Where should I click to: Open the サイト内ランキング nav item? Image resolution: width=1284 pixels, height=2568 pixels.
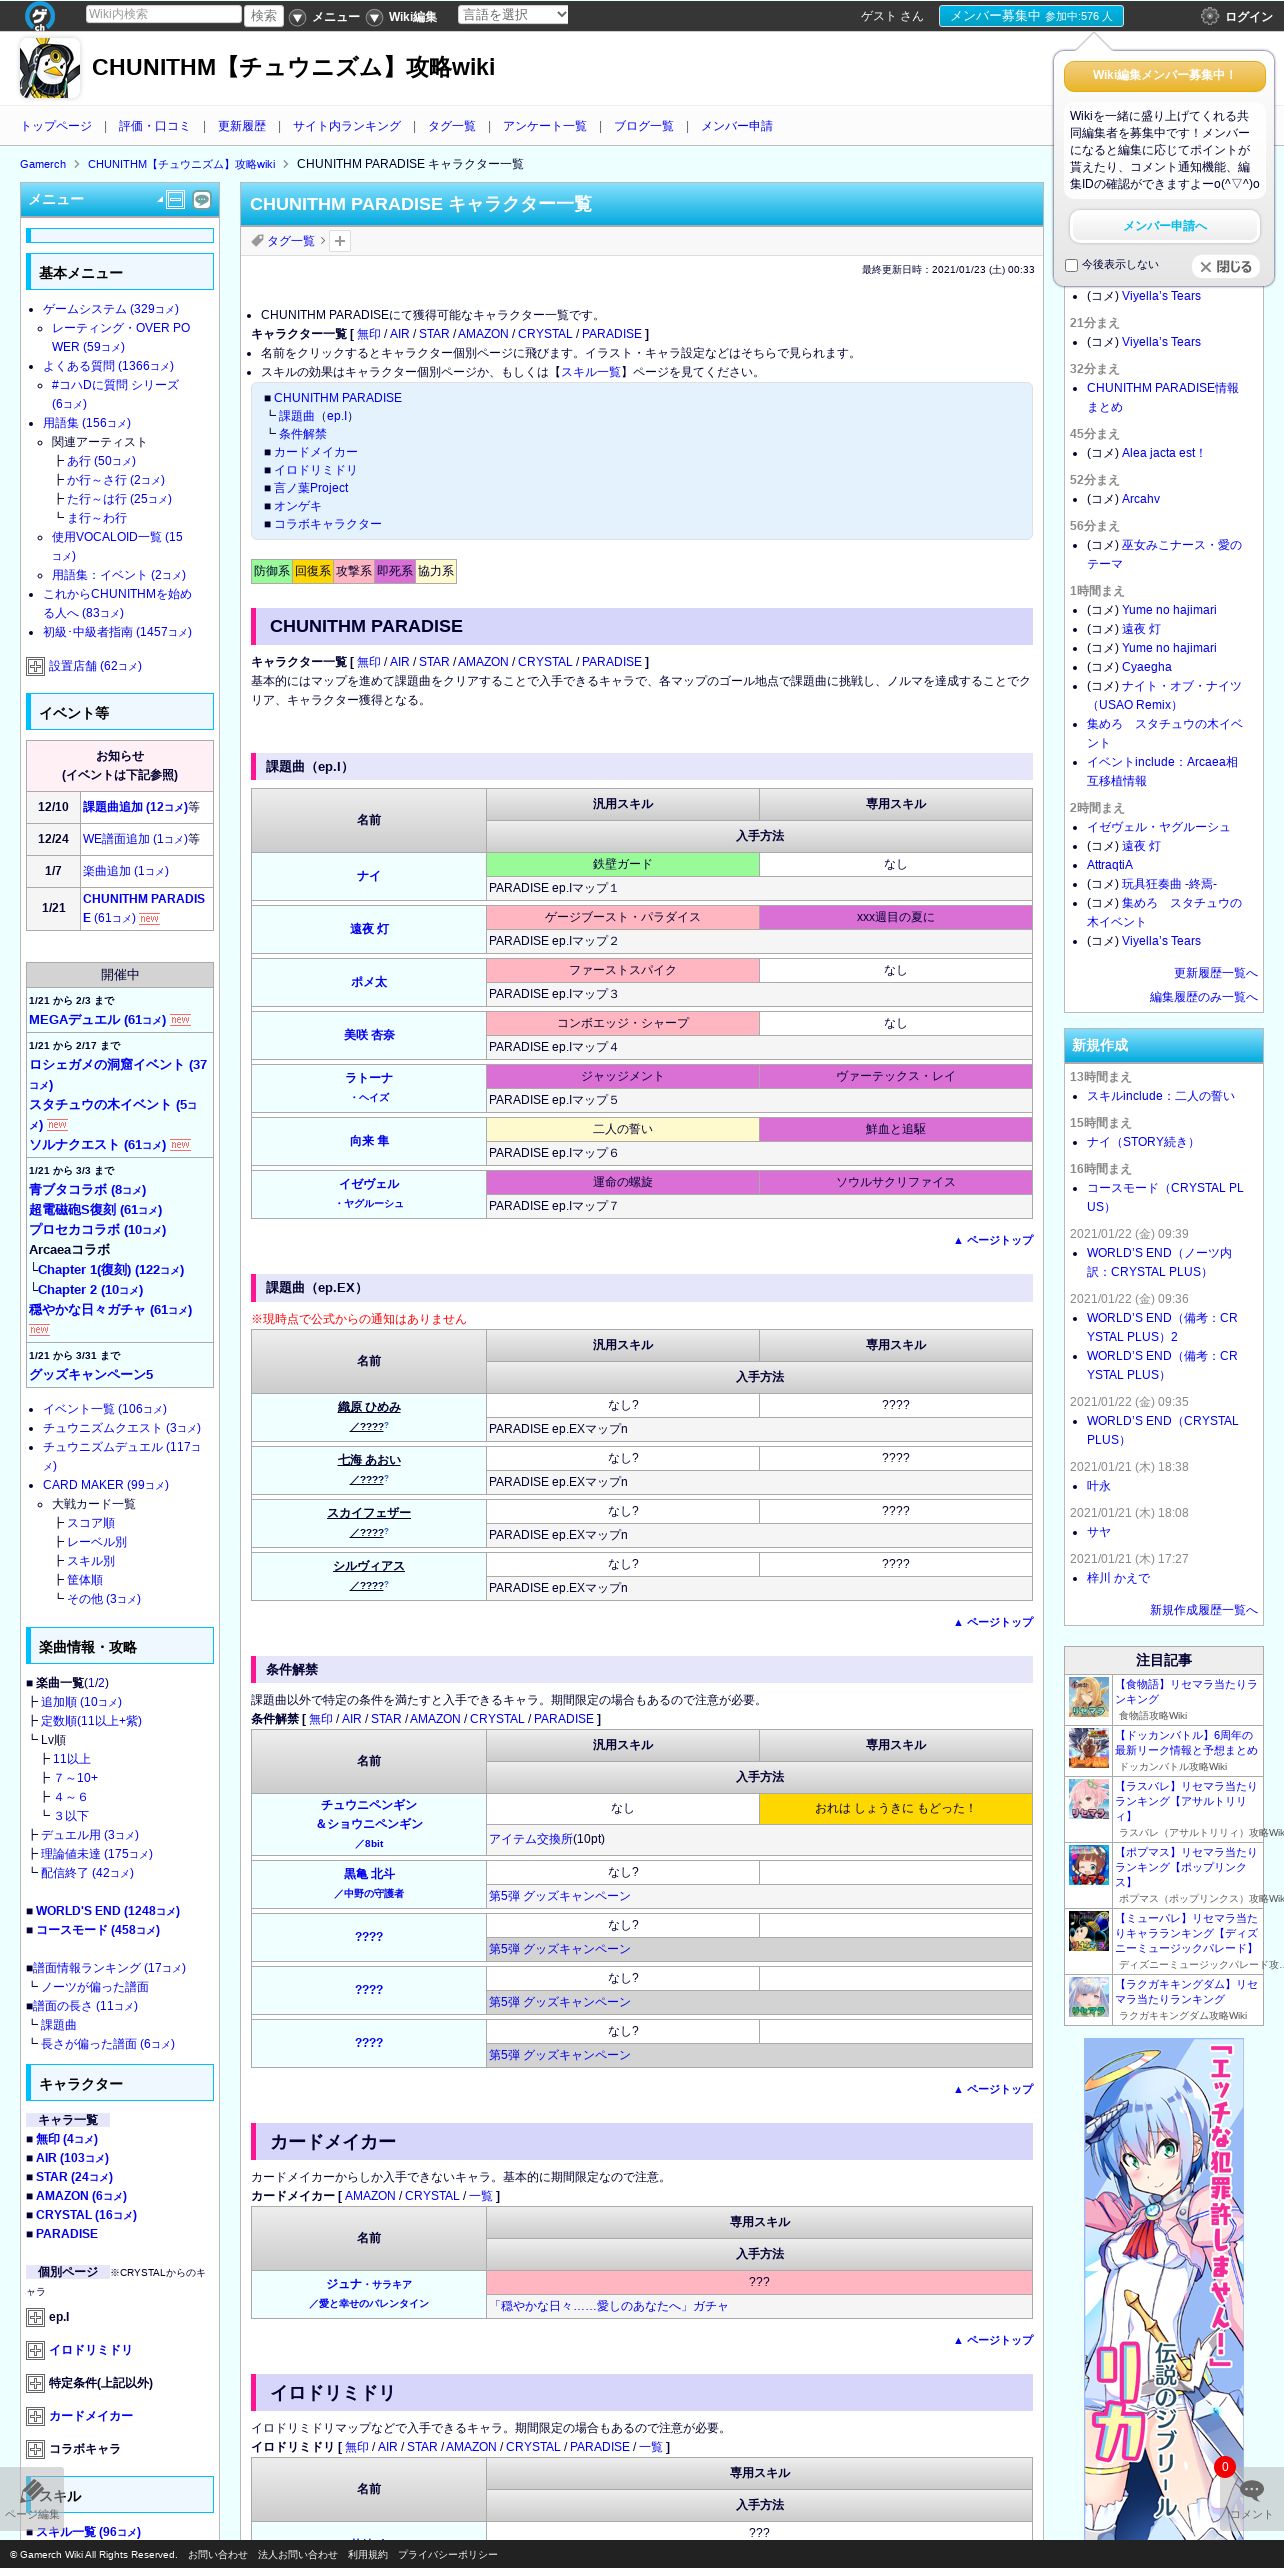click(x=346, y=126)
